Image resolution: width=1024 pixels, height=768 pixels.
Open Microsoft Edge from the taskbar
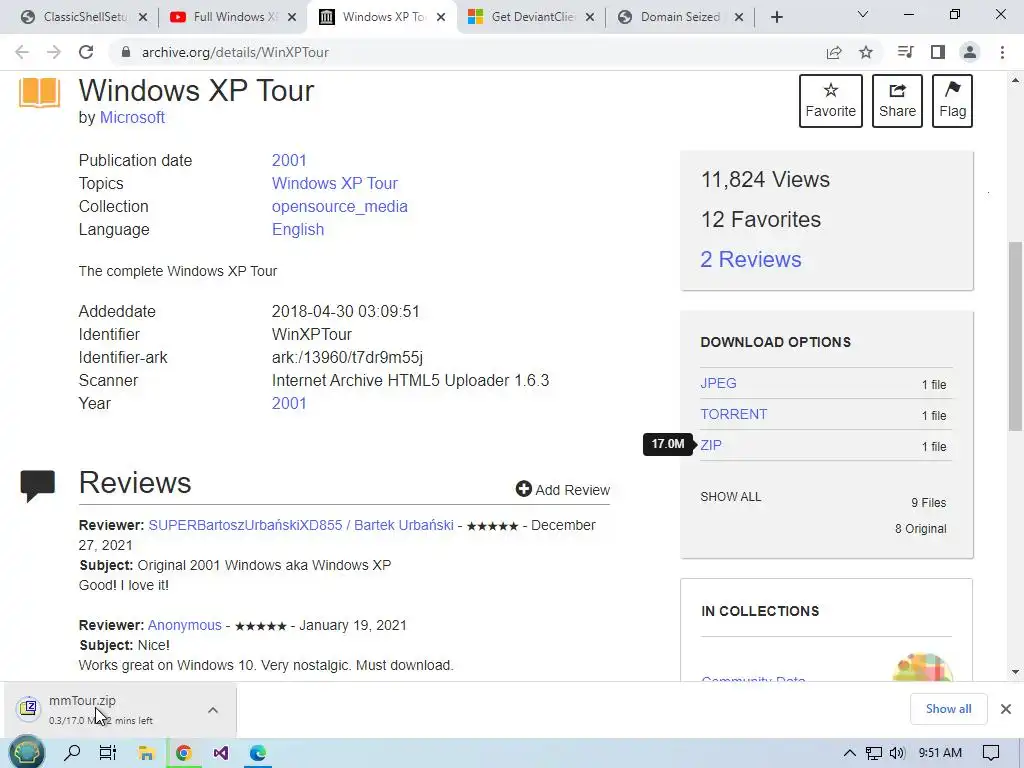pos(258,753)
